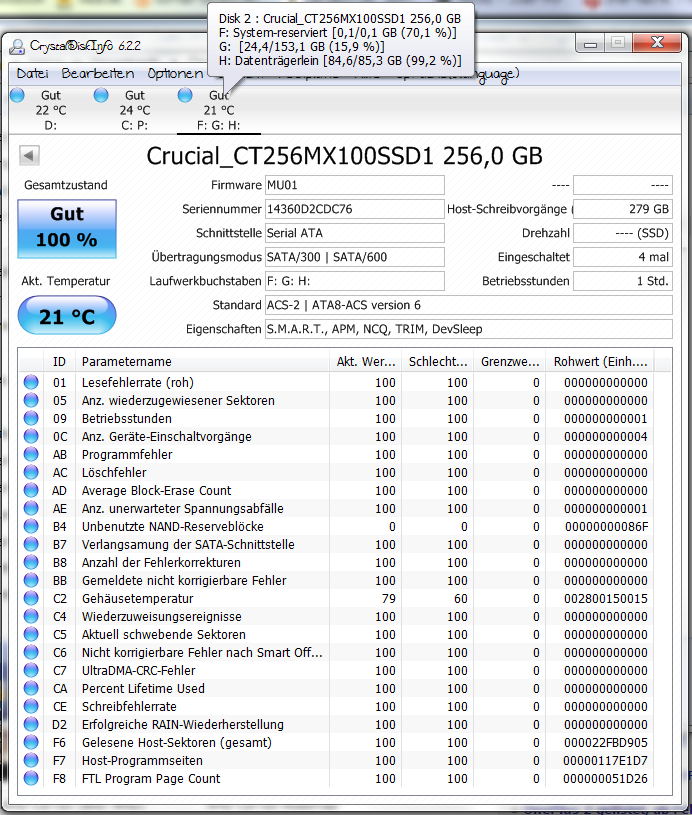The image size is (692, 815).
Task: Click the Standard field ACS-2 | ATA8-ACS version 6
Action: click(x=468, y=305)
